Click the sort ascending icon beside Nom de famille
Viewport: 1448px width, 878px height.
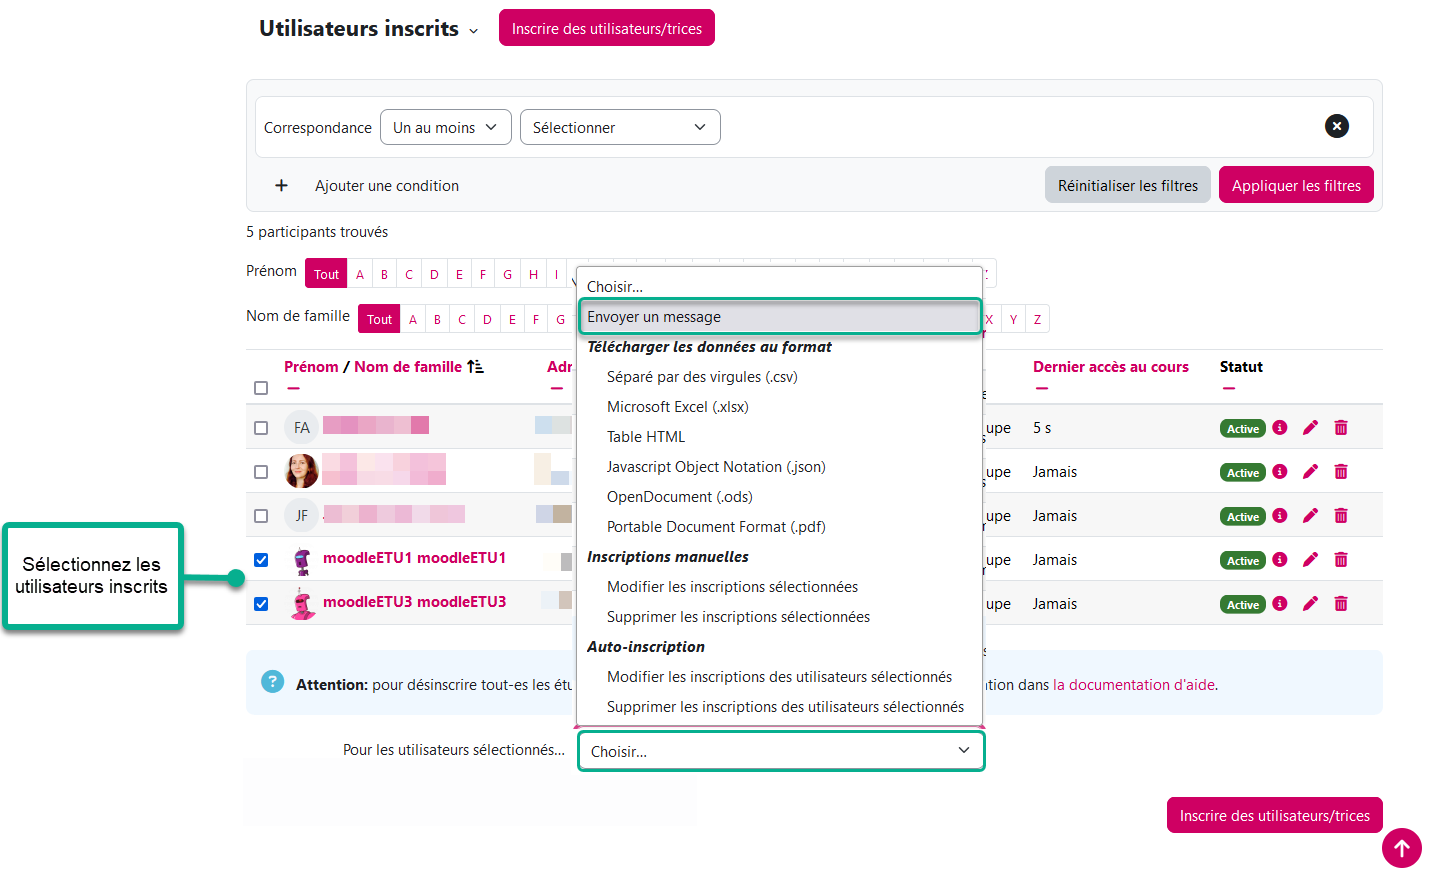(x=475, y=367)
